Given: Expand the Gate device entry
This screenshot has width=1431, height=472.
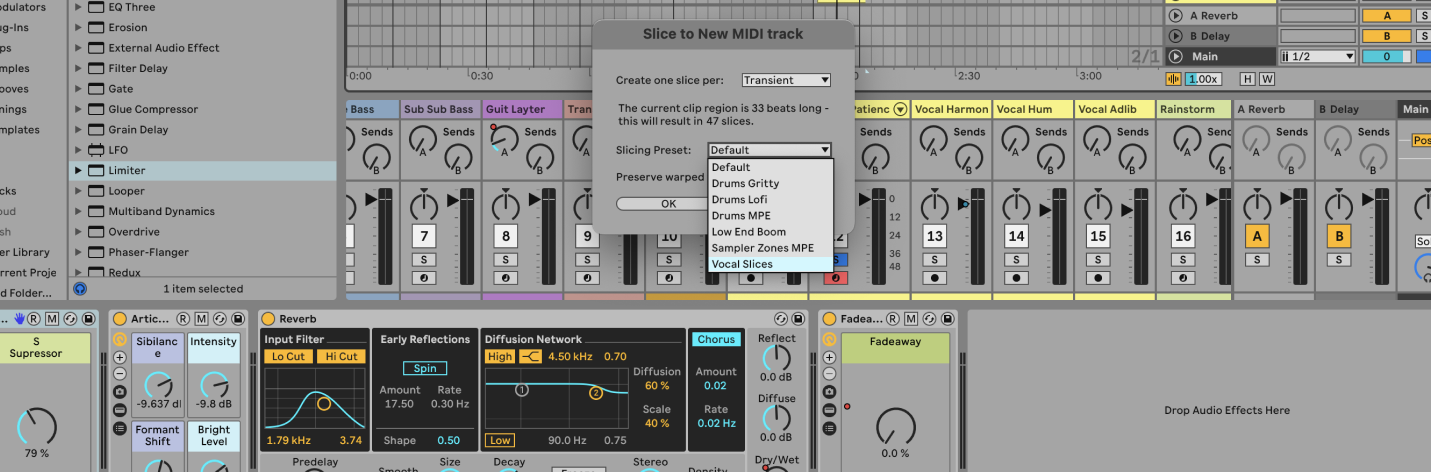Looking at the screenshot, I should (x=78, y=89).
